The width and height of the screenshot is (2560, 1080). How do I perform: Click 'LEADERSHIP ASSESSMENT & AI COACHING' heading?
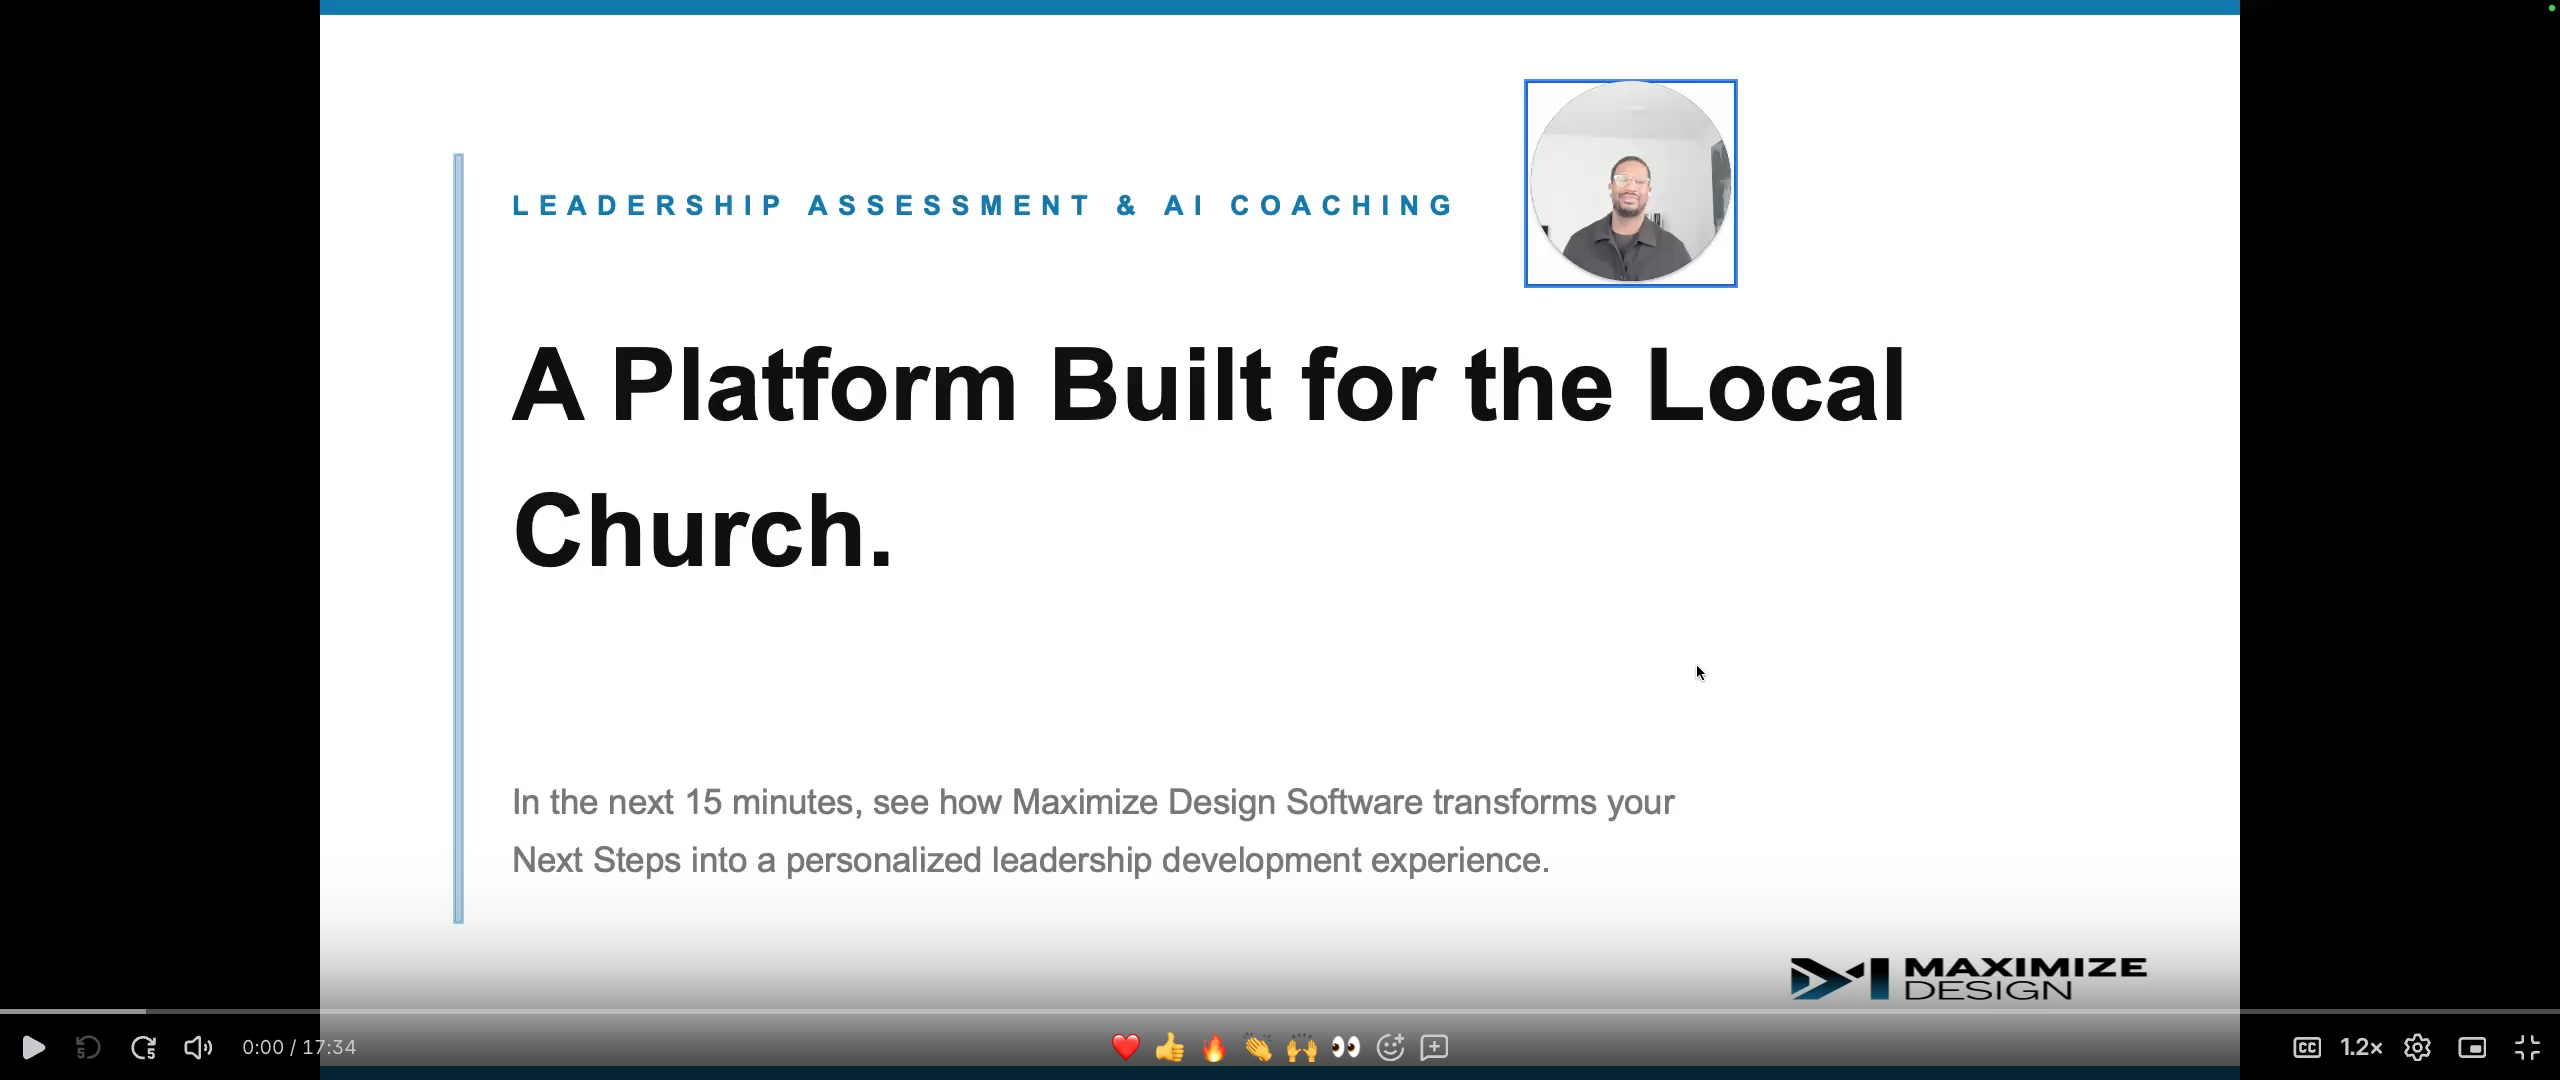(x=983, y=205)
